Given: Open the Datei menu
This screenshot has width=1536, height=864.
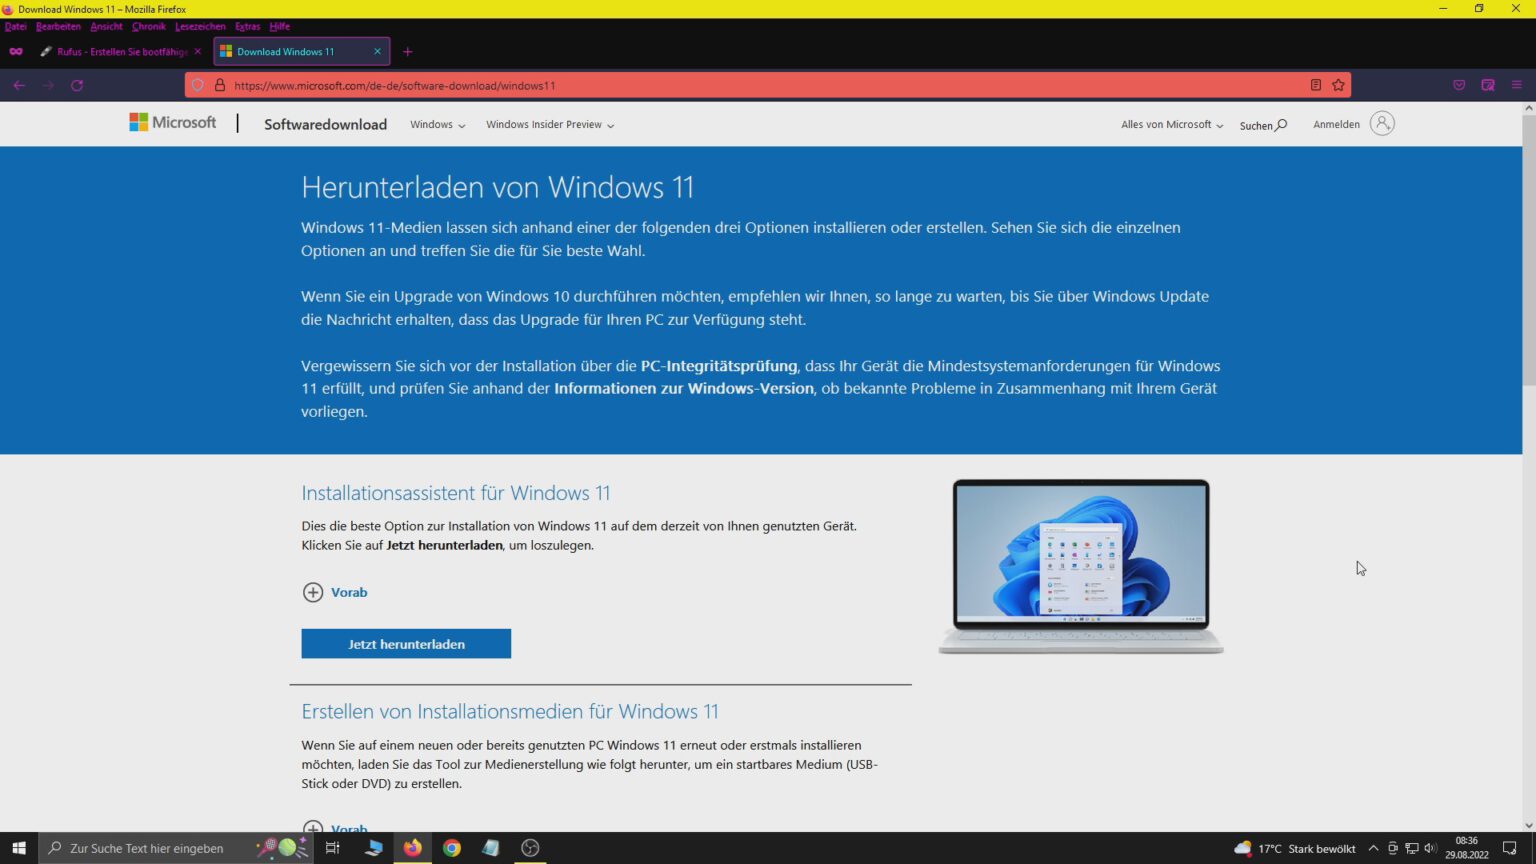Looking at the screenshot, I should tap(15, 26).
